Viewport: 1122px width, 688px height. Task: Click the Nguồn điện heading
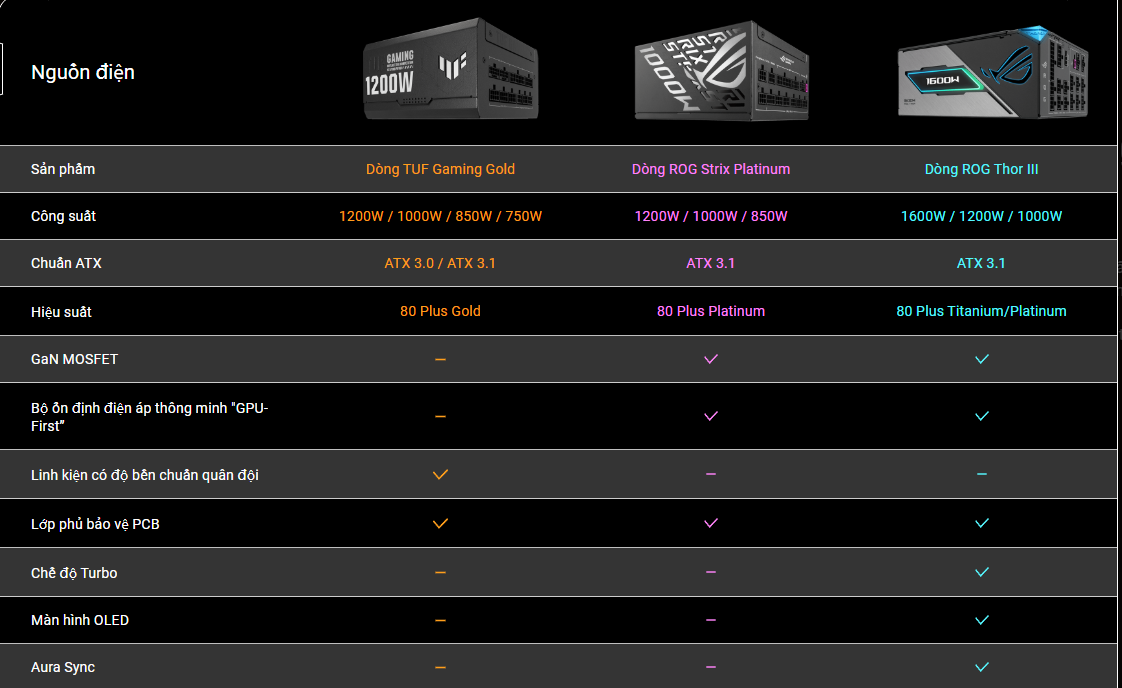coord(82,72)
